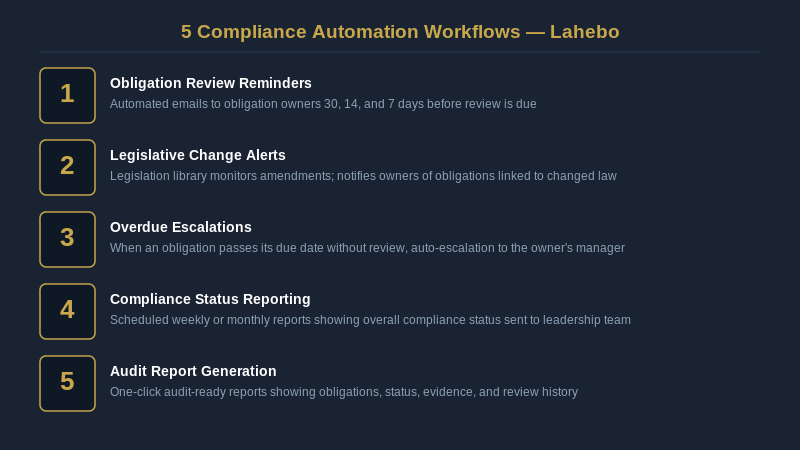This screenshot has width=800, height=450.
Task: Click the number 3 badge
Action: point(67,239)
